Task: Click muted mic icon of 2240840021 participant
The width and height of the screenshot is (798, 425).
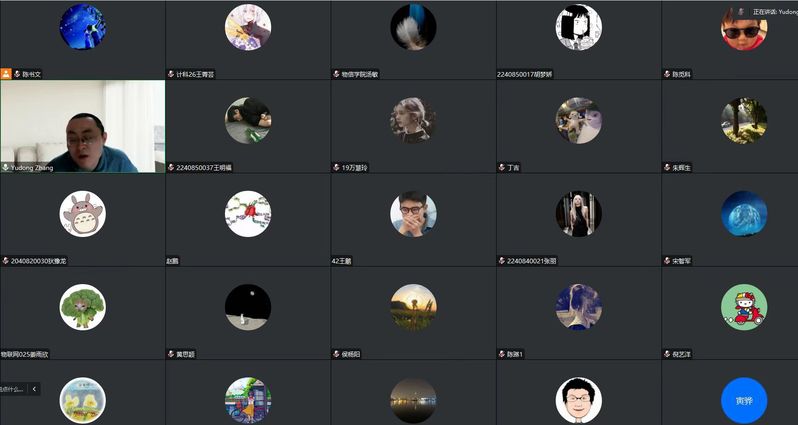Action: pos(502,261)
